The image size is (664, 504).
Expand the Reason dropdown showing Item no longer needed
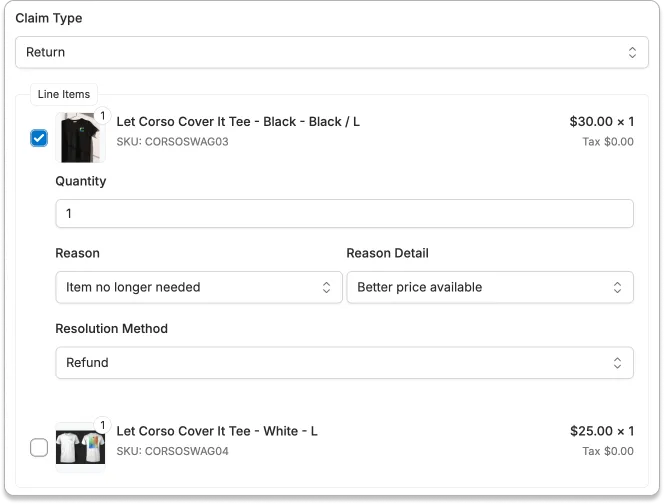[x=199, y=287]
